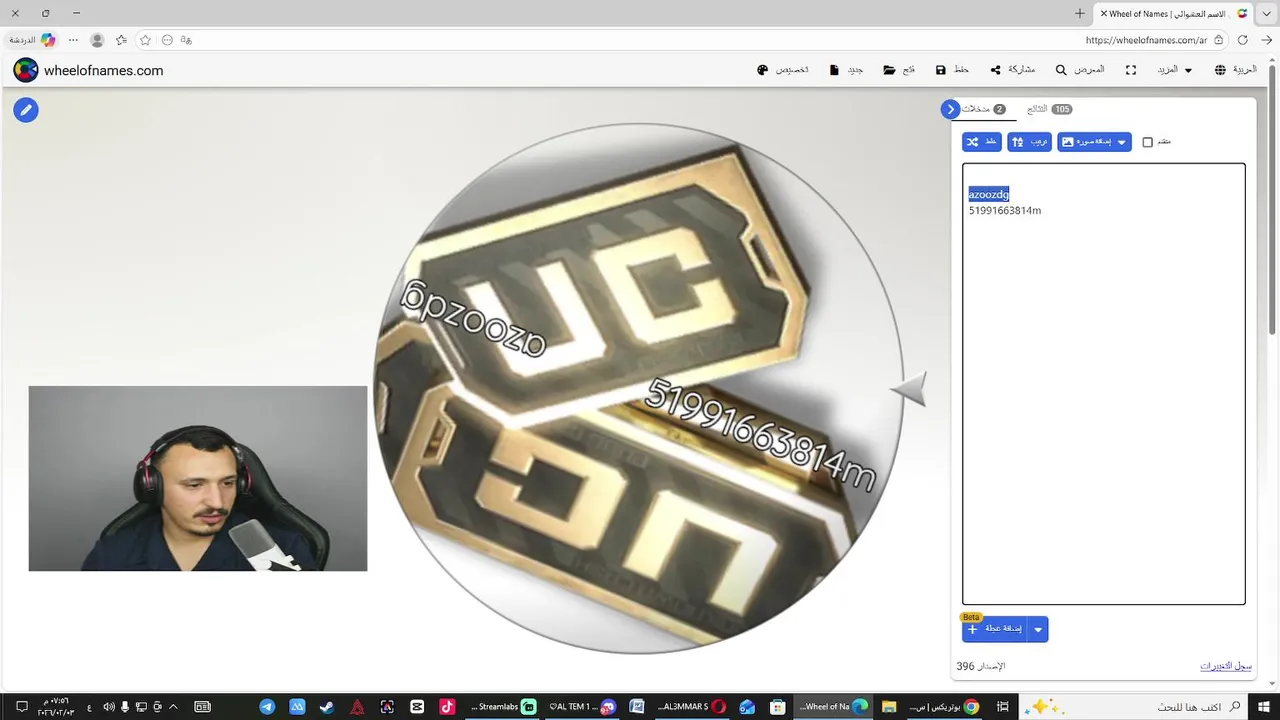Refresh the page in browser
Image resolution: width=1280 pixels, height=720 pixels.
point(1243,40)
